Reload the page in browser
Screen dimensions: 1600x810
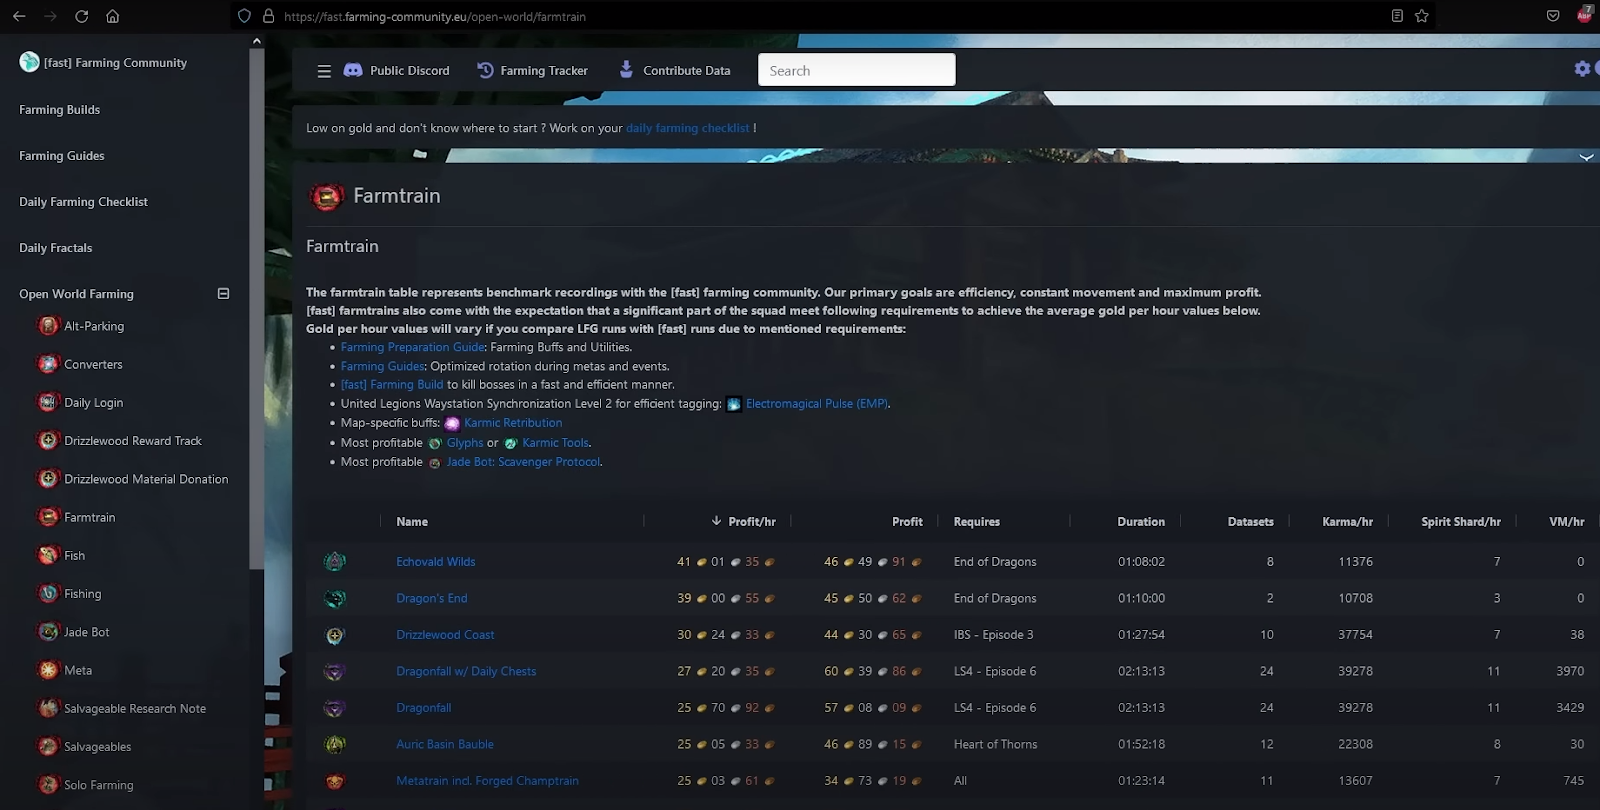point(81,16)
